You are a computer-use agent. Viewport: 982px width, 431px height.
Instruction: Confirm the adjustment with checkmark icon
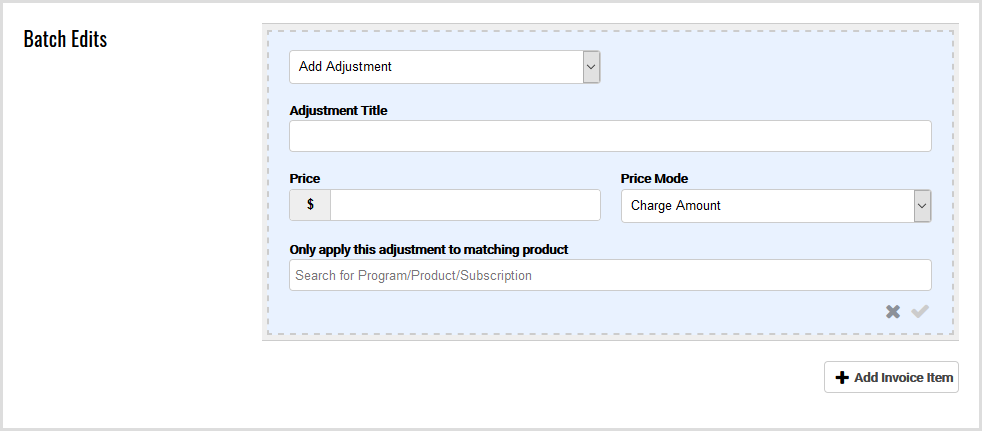(920, 312)
